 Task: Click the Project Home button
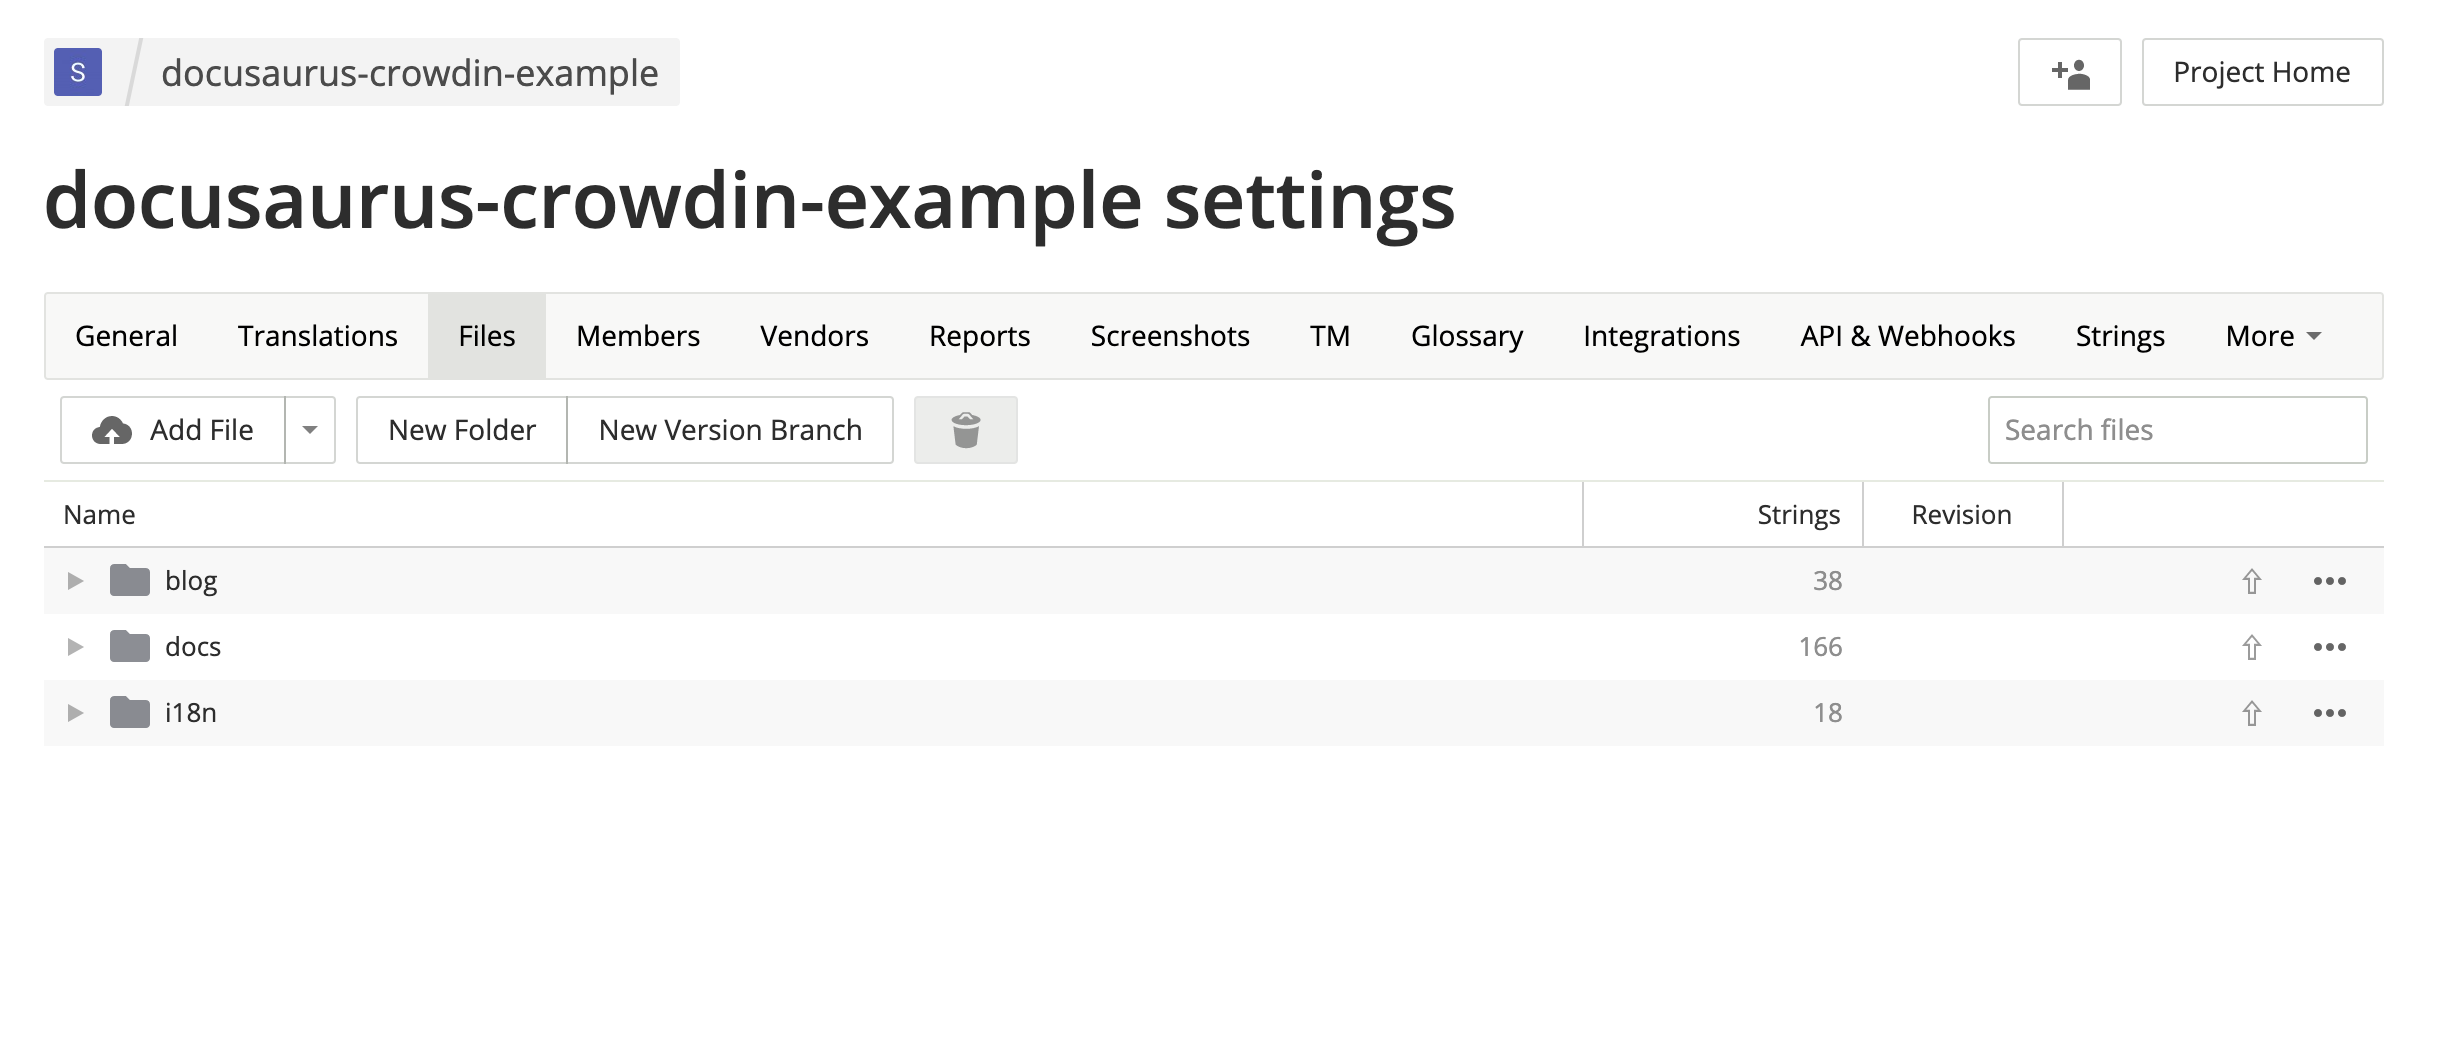(2261, 71)
